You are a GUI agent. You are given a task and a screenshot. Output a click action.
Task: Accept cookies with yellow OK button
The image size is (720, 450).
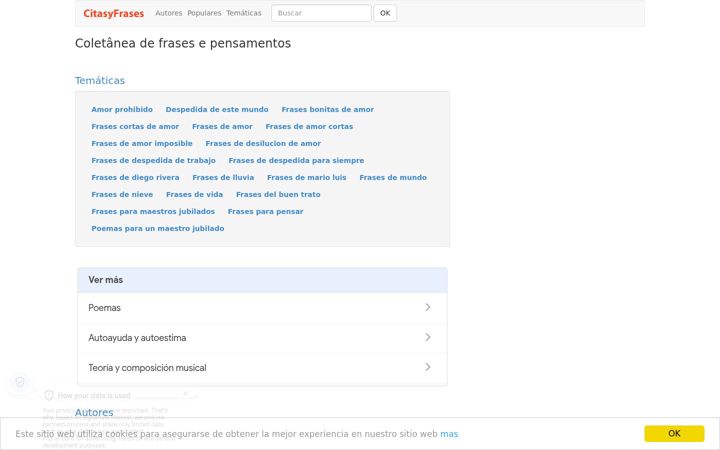(674, 433)
